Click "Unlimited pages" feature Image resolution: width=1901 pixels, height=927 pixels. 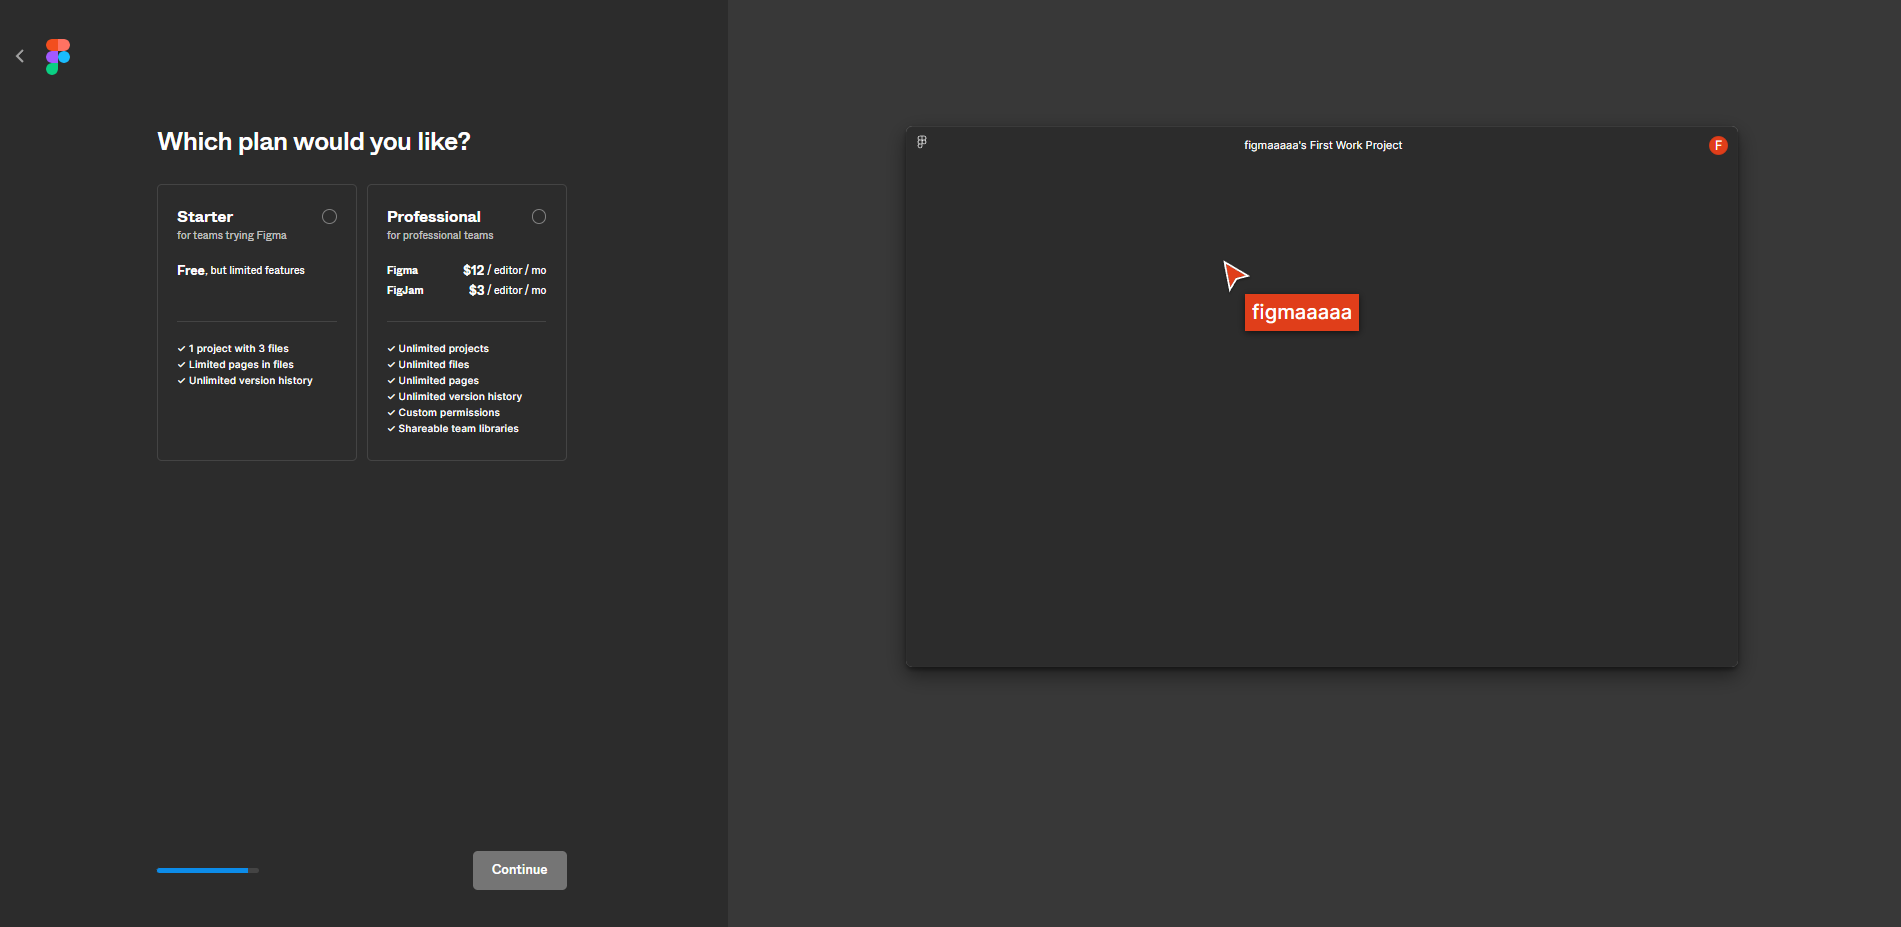(x=439, y=381)
